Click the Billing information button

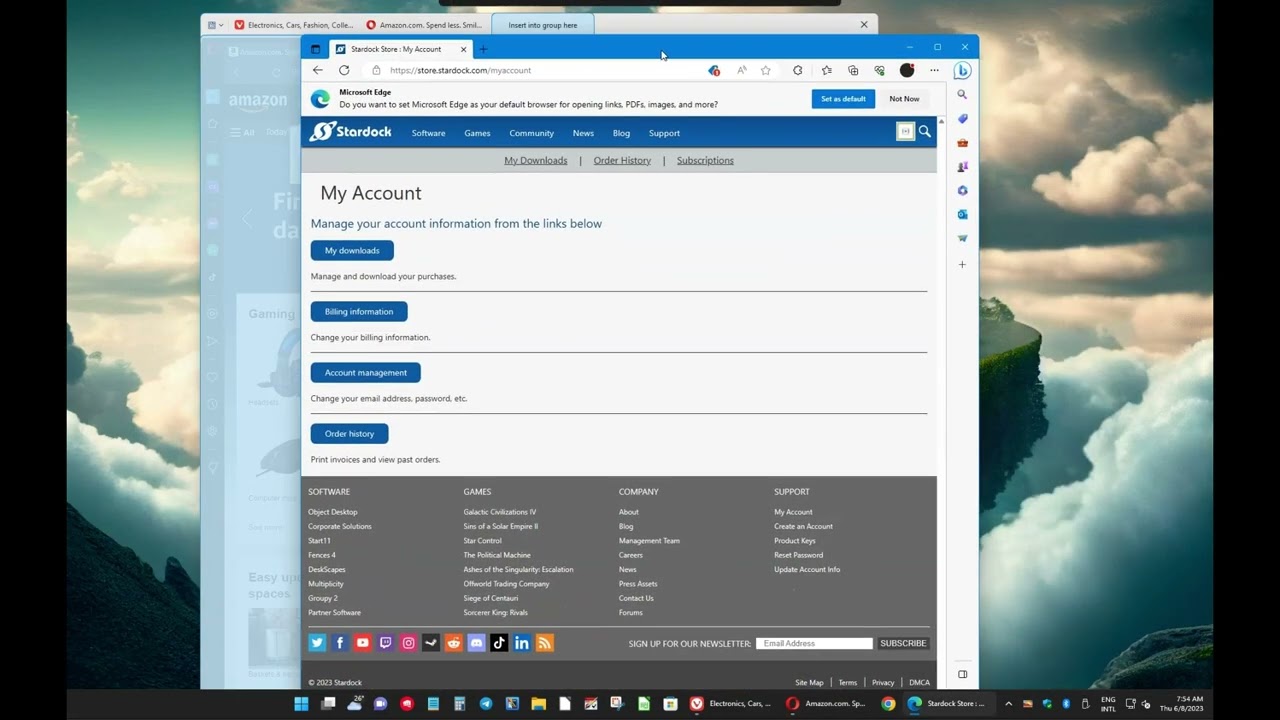click(359, 311)
